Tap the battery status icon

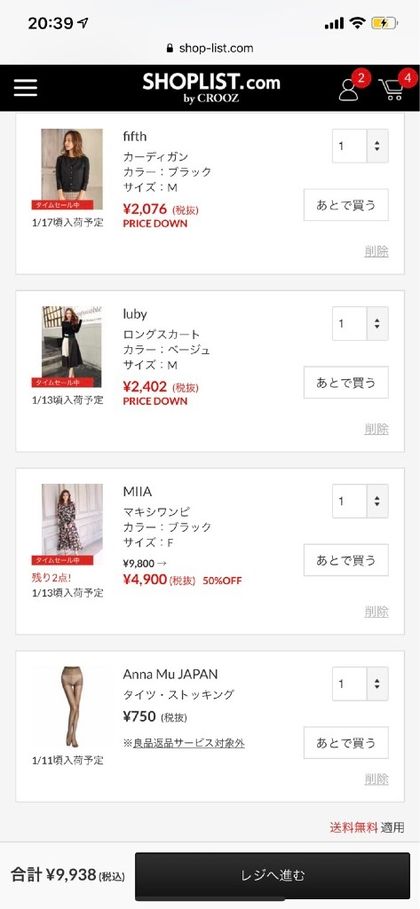(x=385, y=23)
